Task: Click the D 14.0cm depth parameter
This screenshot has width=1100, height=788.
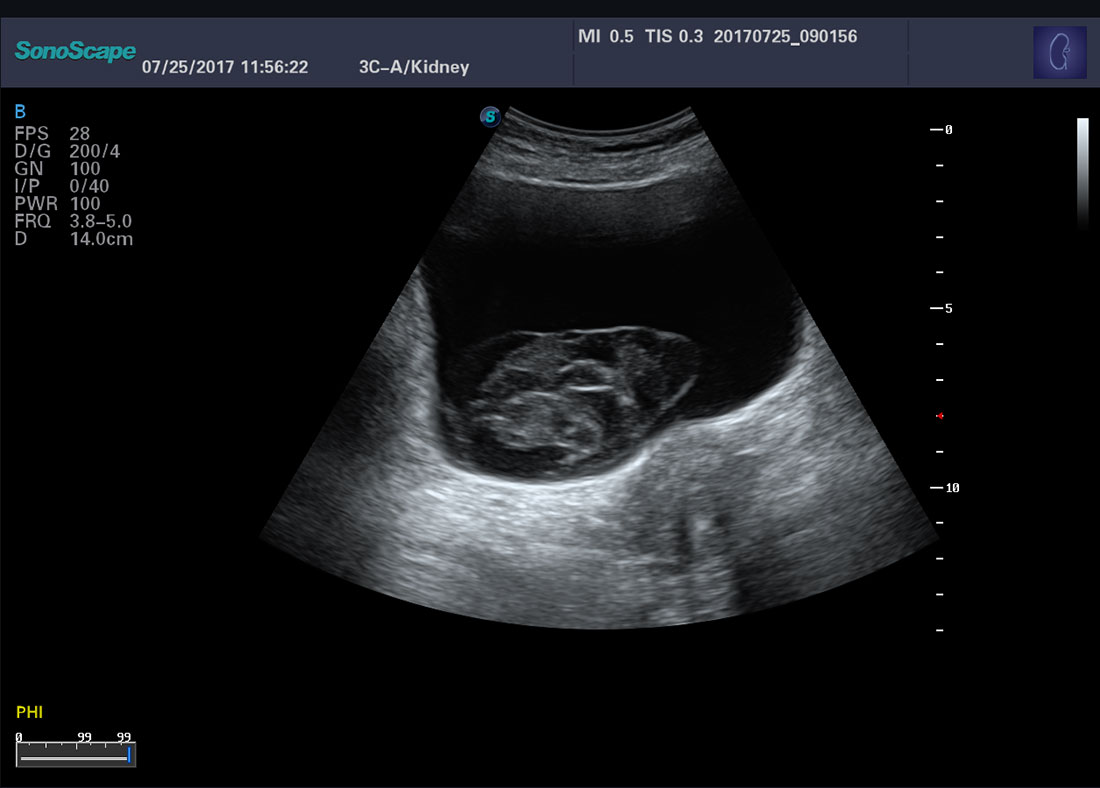Action: point(73,239)
